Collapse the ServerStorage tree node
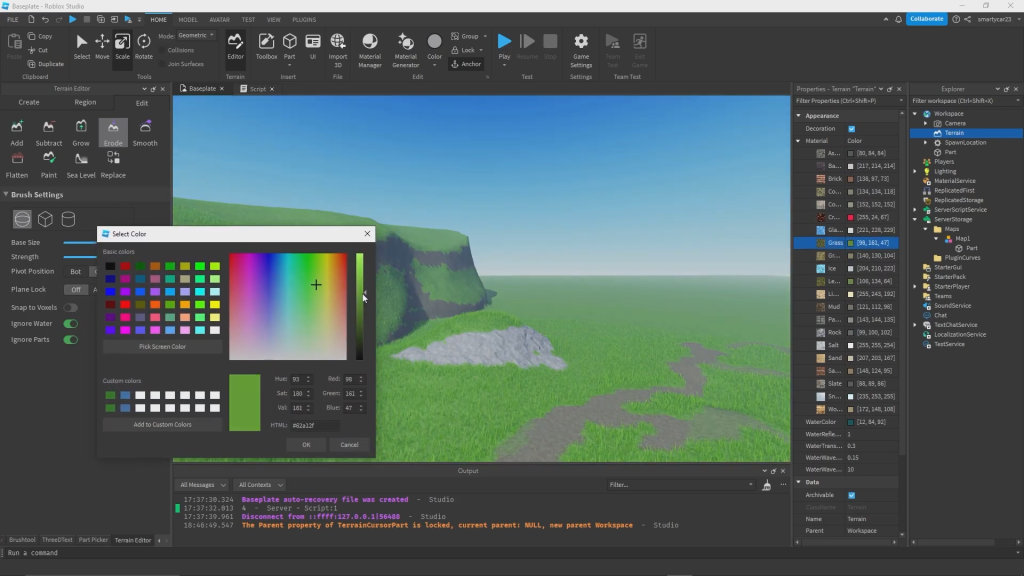This screenshot has height=576, width=1024. (915, 219)
